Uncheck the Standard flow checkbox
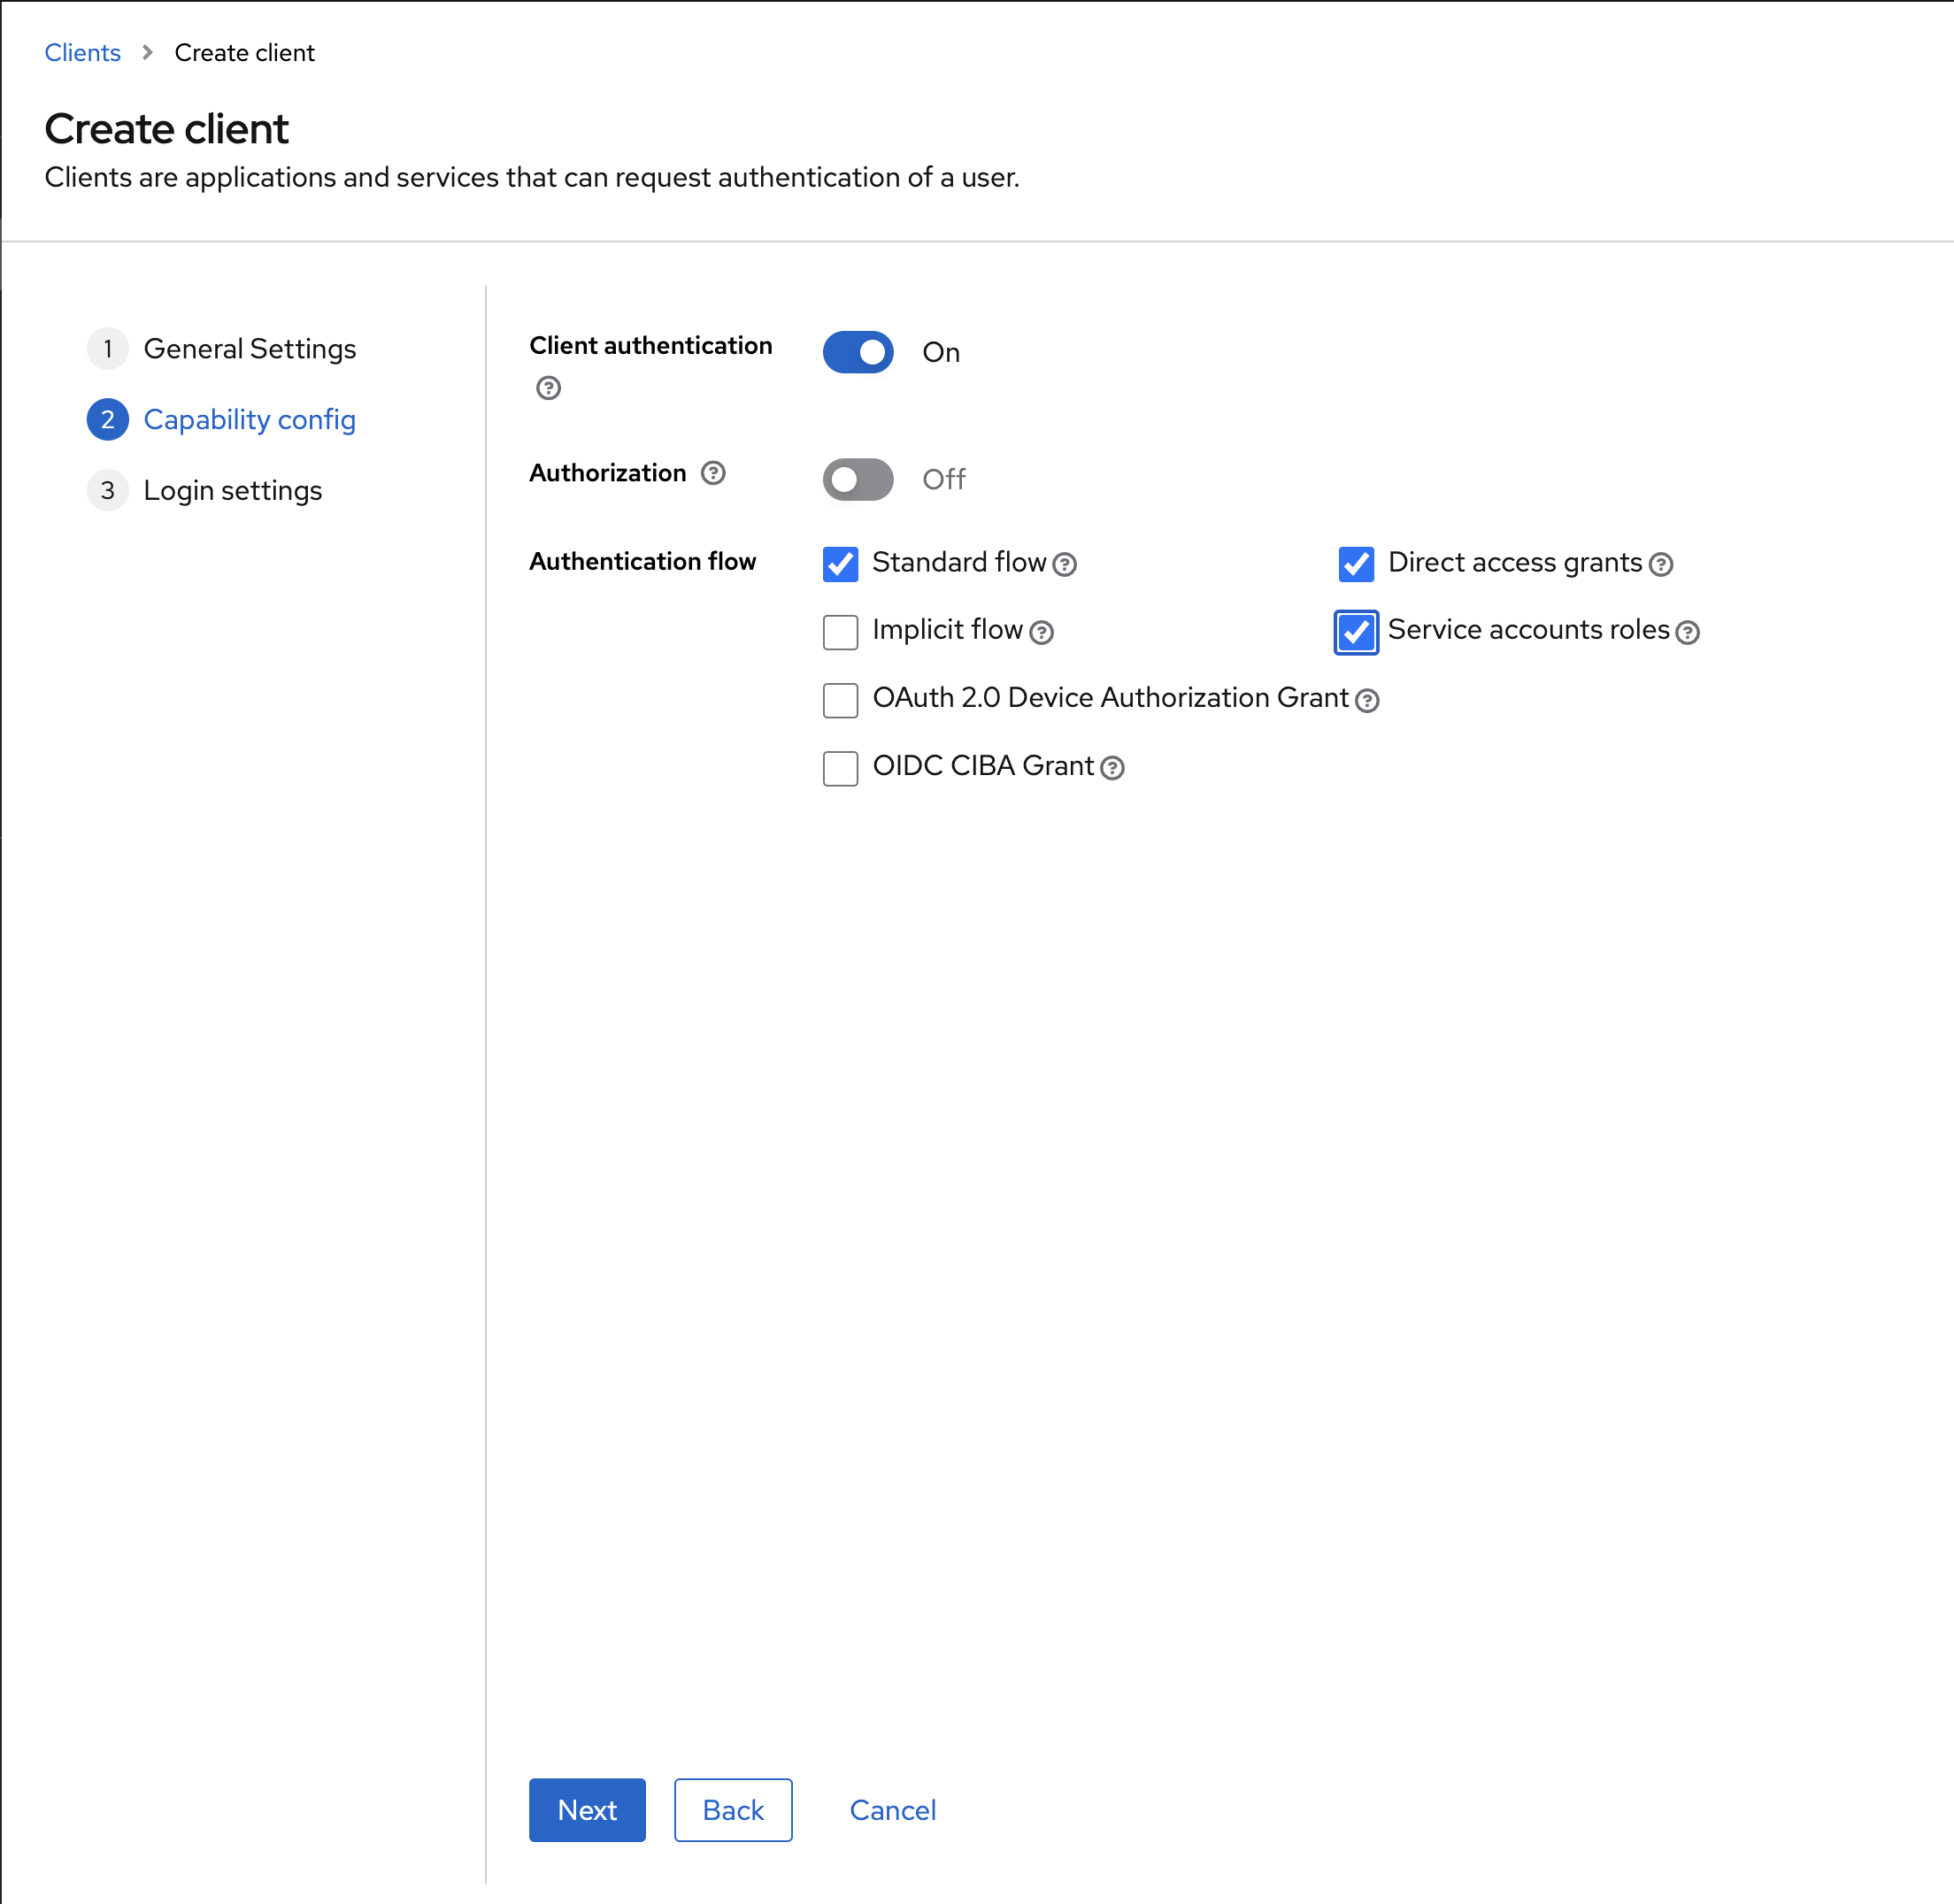 pyautogui.click(x=841, y=564)
